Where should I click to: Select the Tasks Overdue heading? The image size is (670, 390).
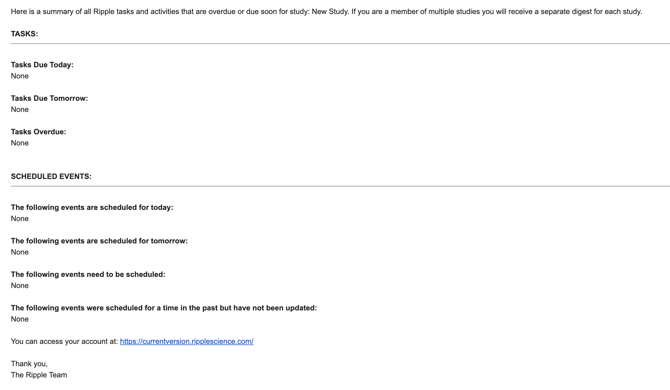click(38, 132)
